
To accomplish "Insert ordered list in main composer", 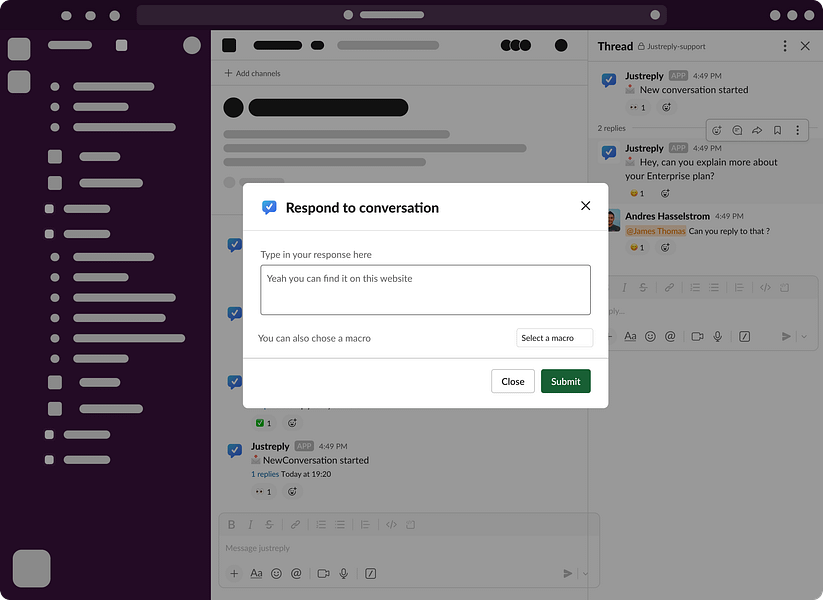I will pos(321,524).
